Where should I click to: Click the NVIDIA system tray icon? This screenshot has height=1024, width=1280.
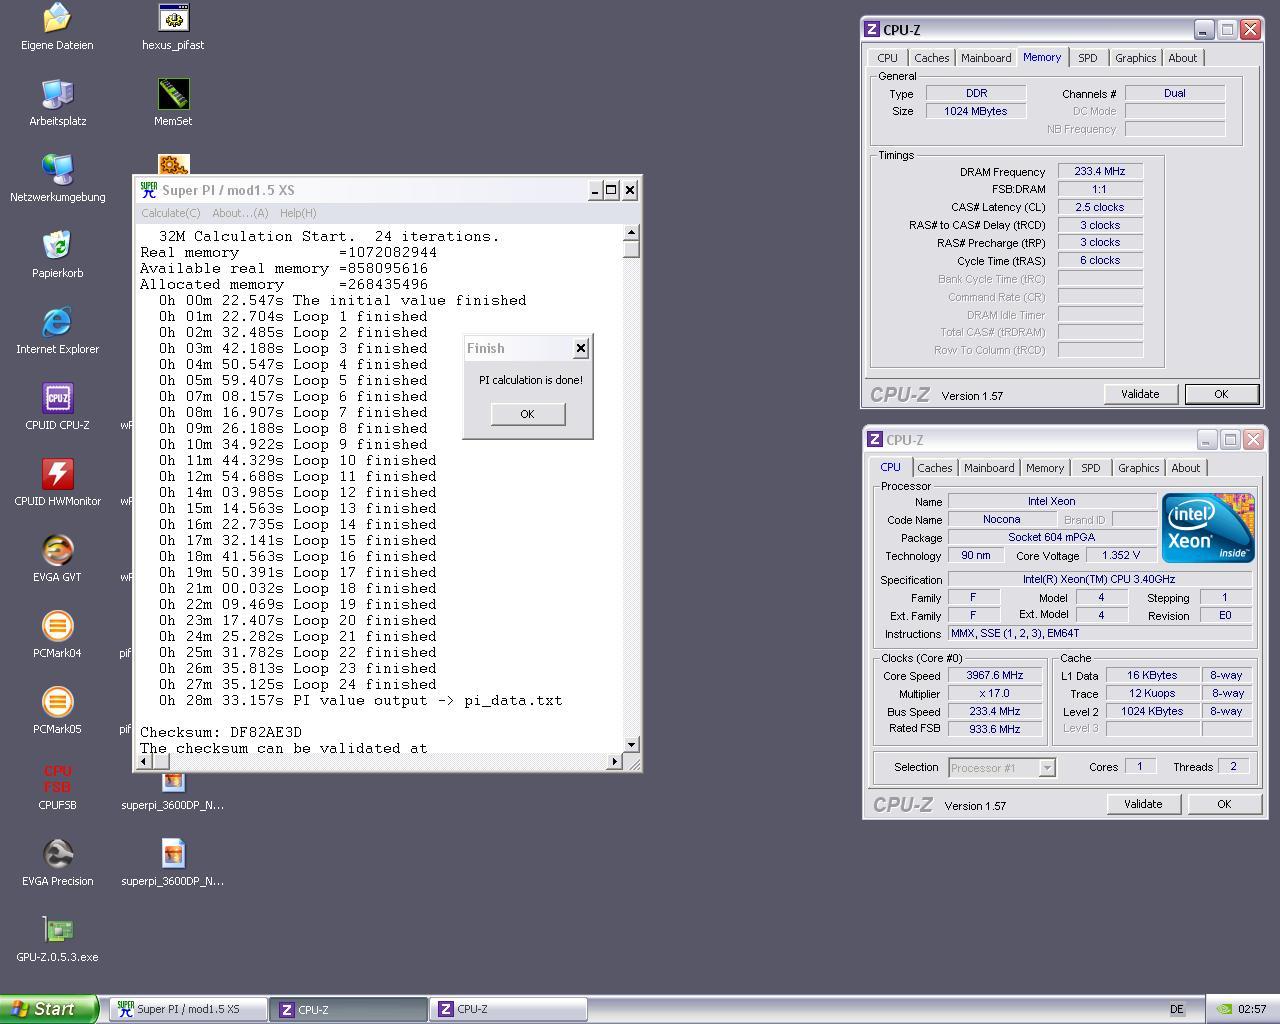(1224, 1009)
